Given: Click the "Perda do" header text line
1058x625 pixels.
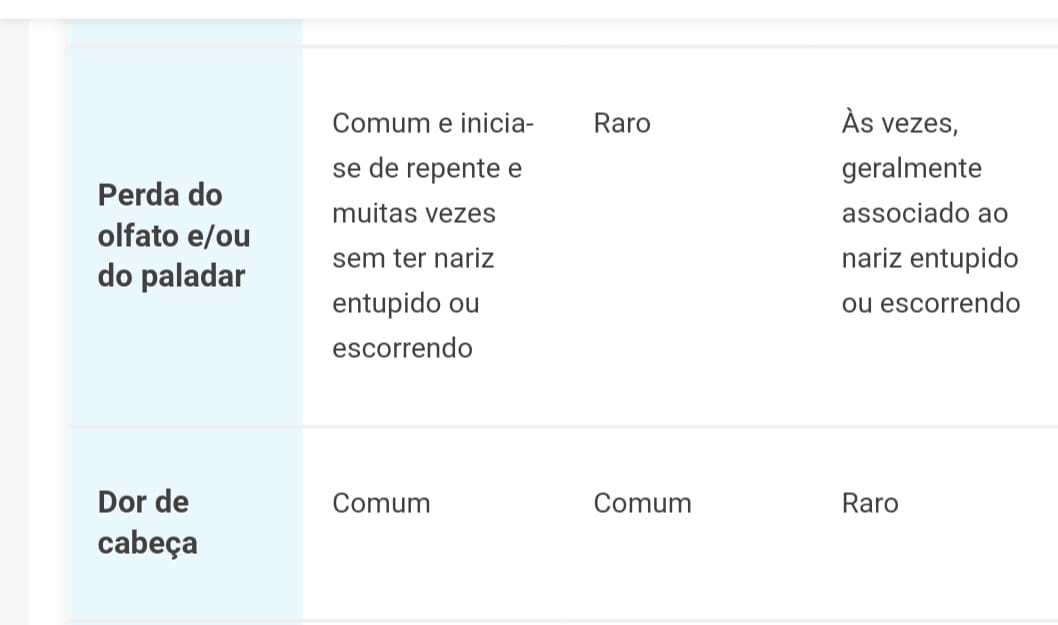Looking at the screenshot, I should click(160, 194).
